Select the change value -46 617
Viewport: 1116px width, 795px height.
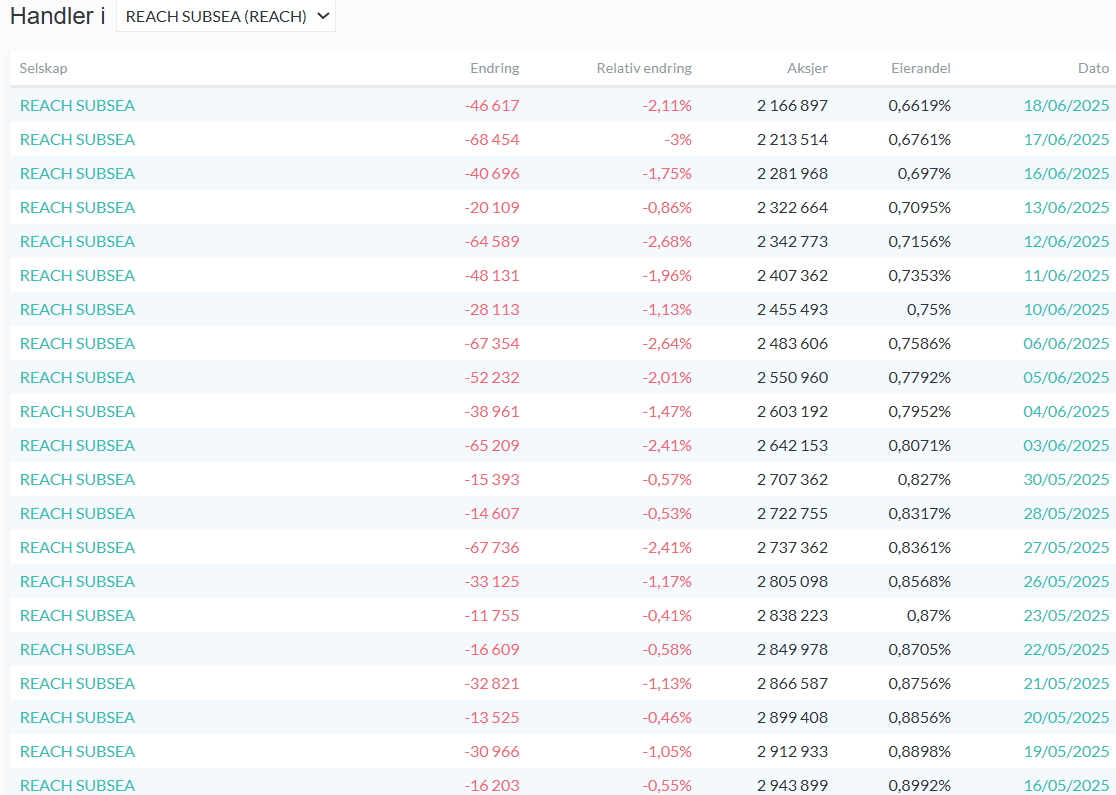[492, 105]
